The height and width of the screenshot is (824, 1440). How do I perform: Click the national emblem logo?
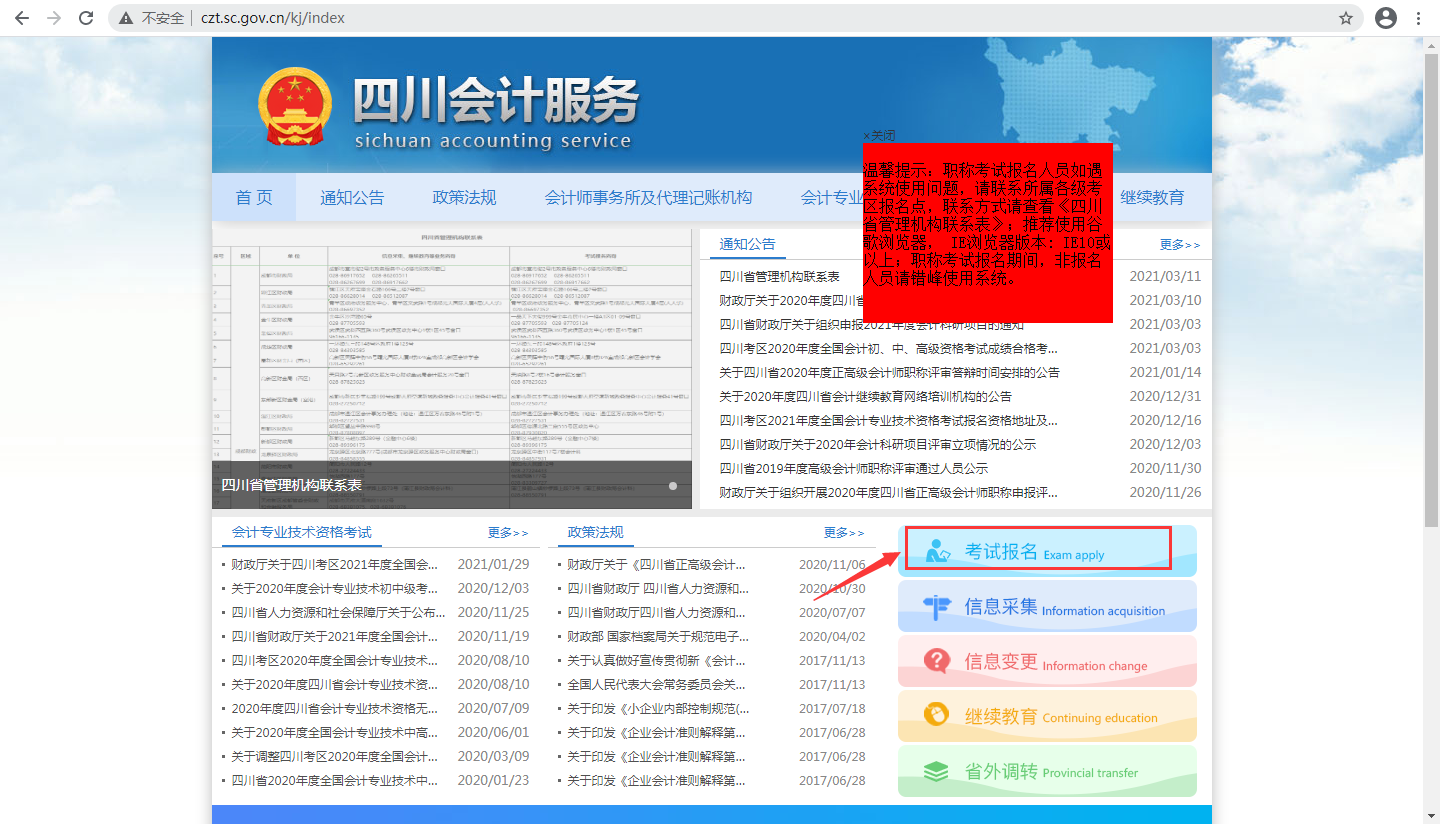pyautogui.click(x=294, y=108)
